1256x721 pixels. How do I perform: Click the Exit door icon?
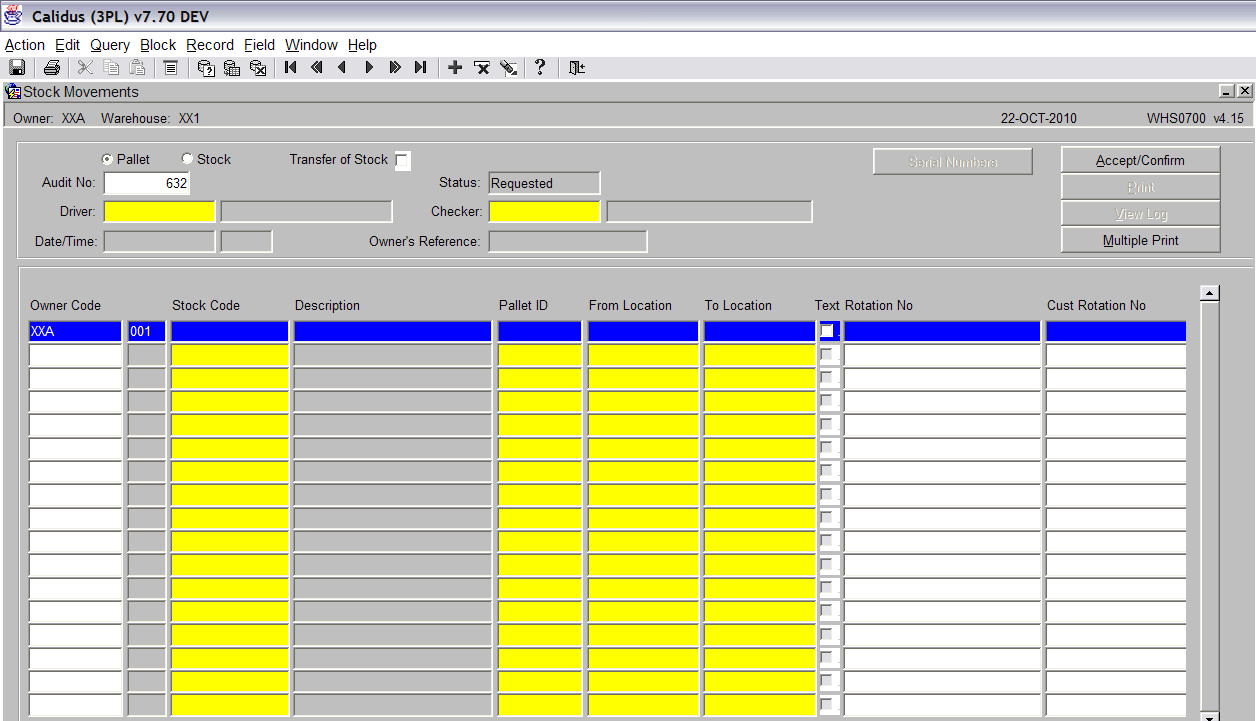(577, 68)
